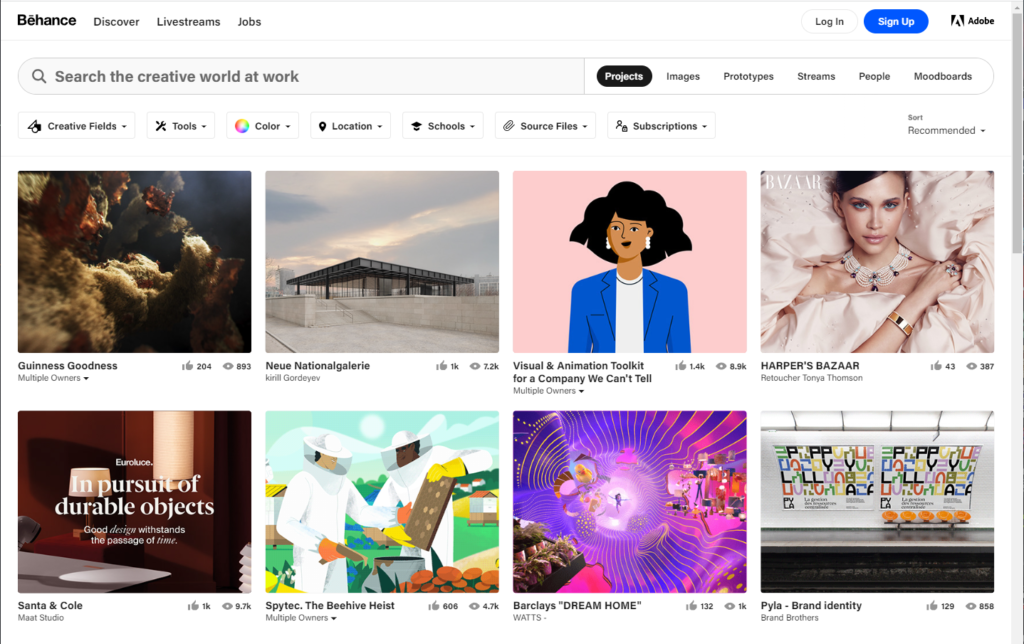Click the Log In button
Screen dimensions: 1024x644
tap(829, 22)
